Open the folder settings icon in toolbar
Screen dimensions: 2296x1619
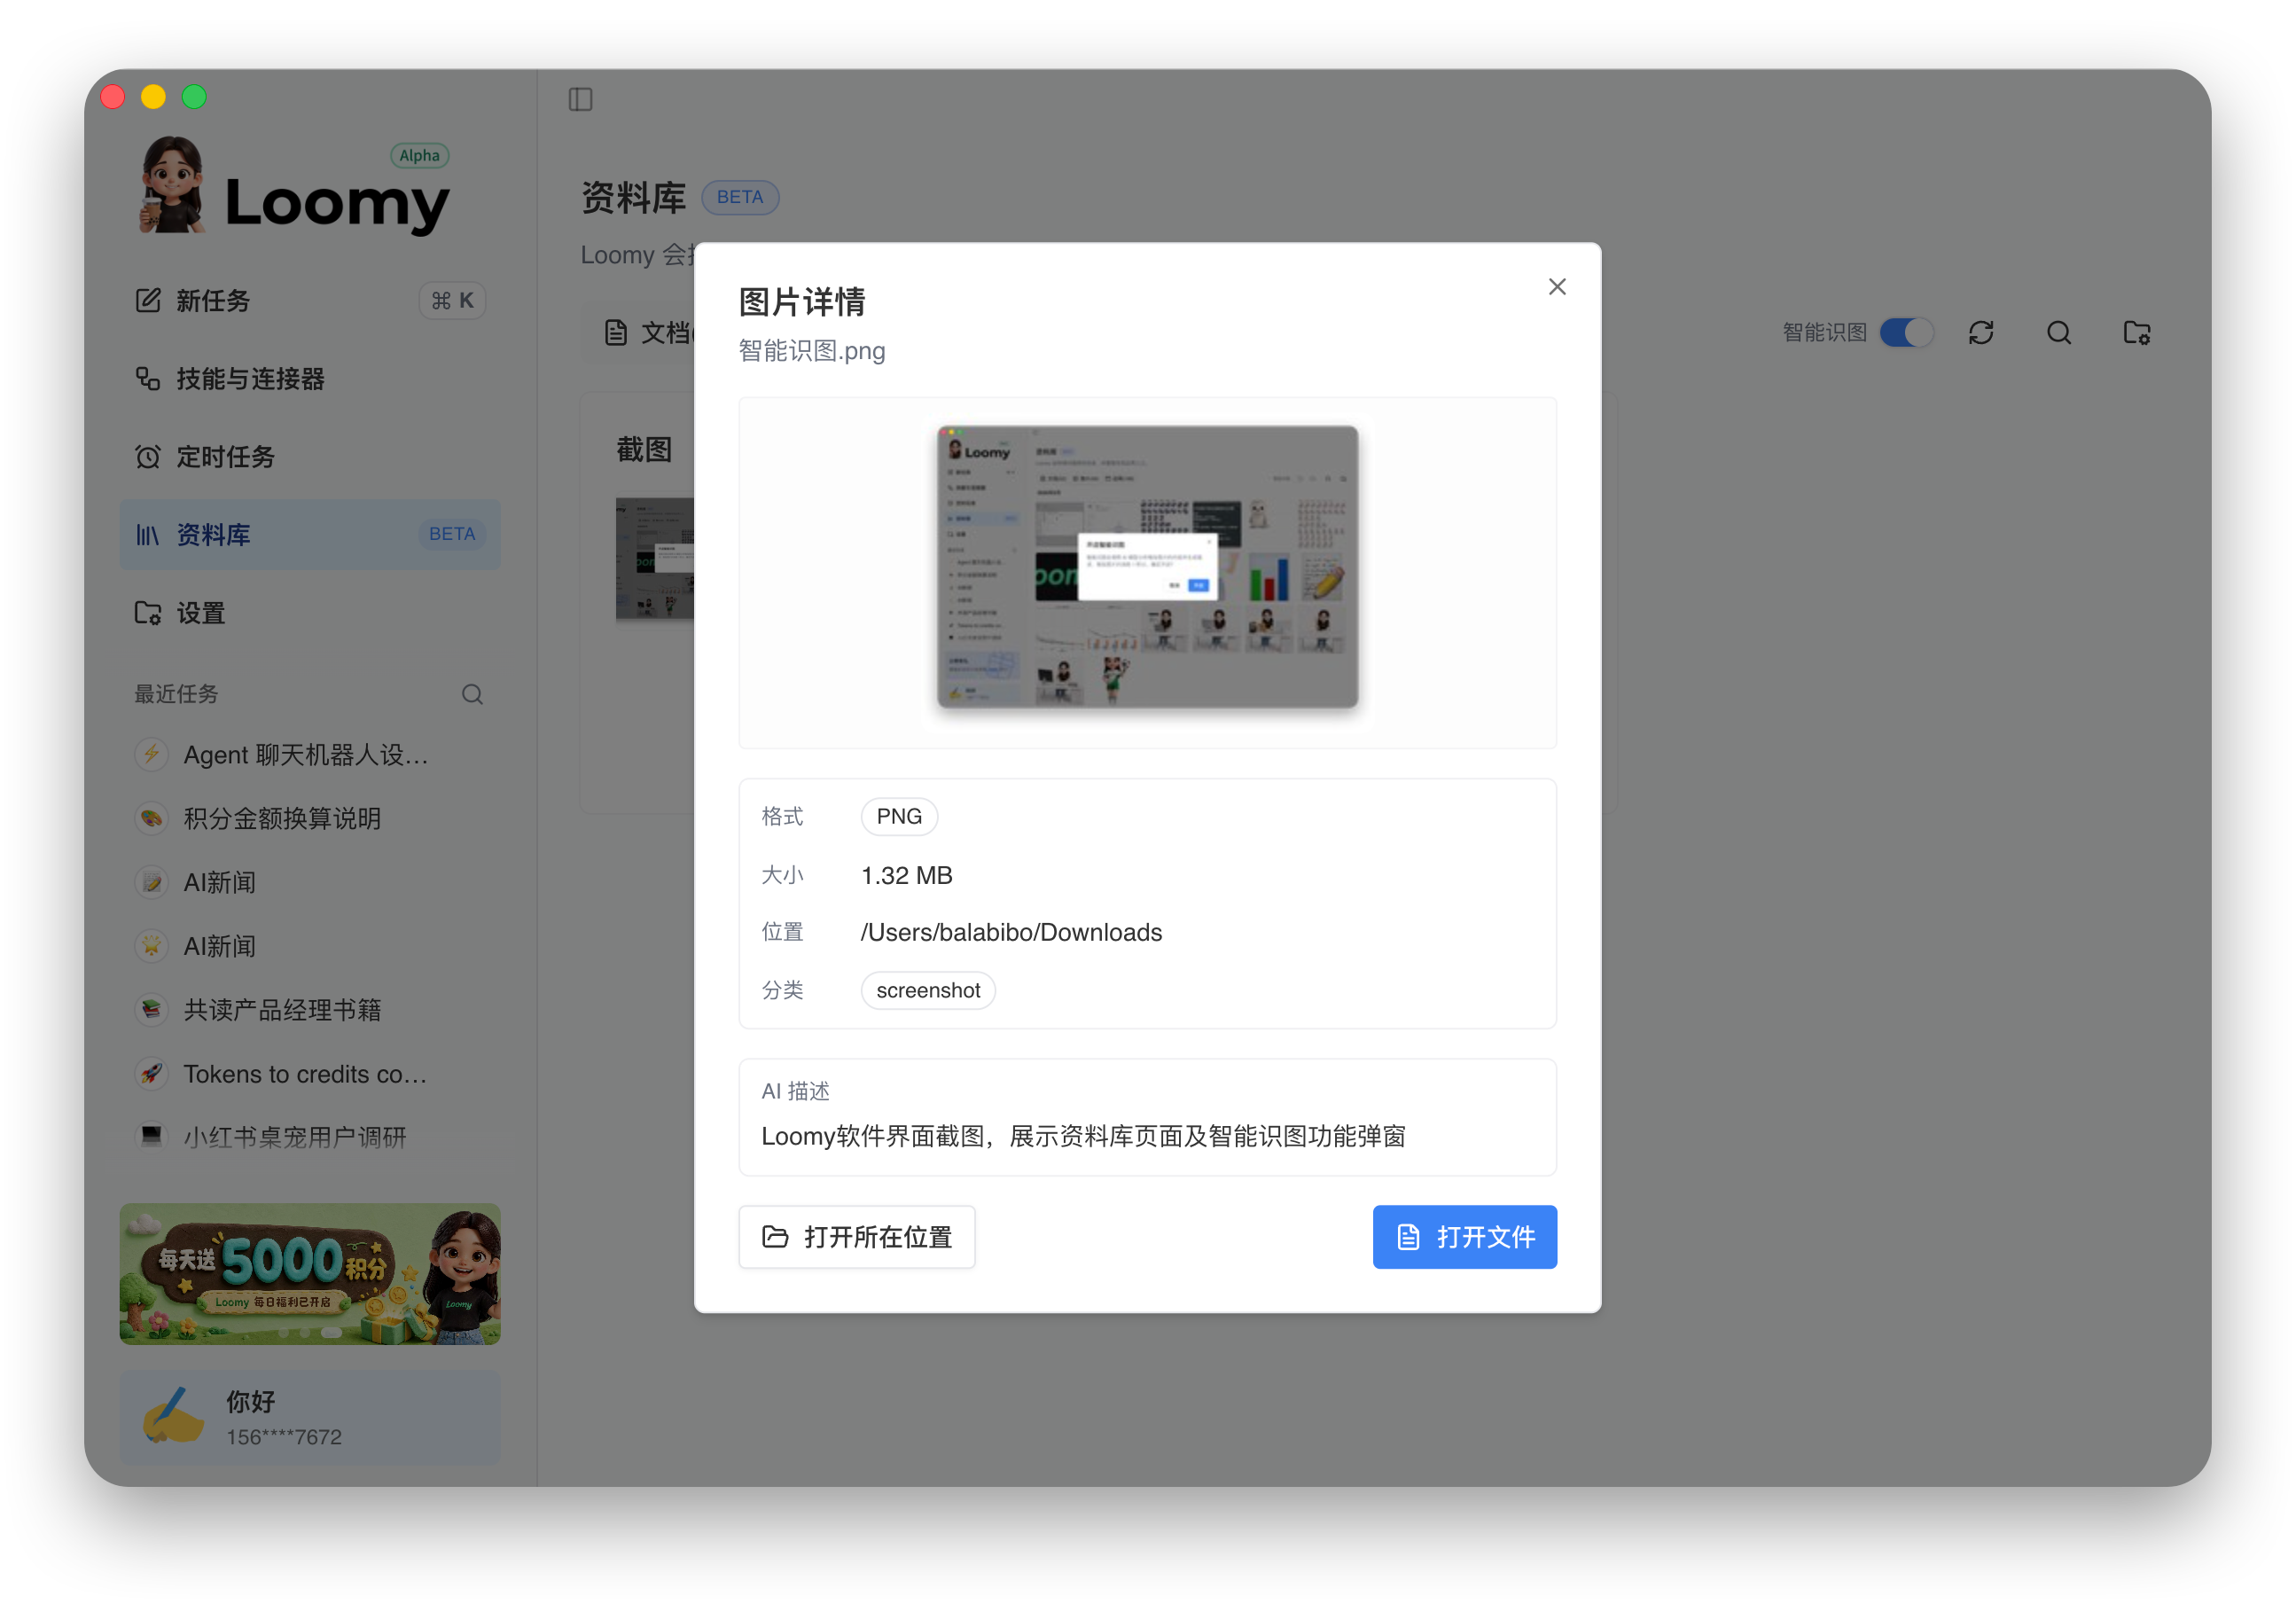pyautogui.click(x=2137, y=333)
